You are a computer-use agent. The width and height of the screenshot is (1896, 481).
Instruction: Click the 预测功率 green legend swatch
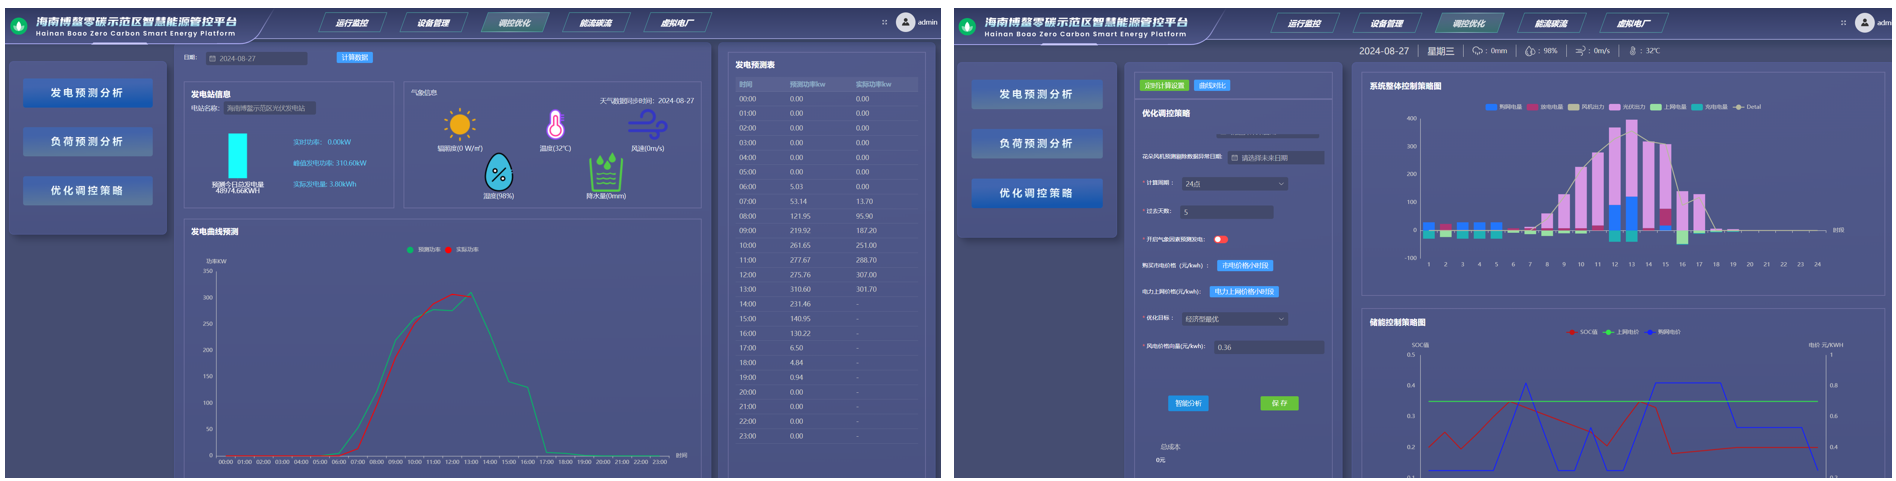pyautogui.click(x=410, y=250)
